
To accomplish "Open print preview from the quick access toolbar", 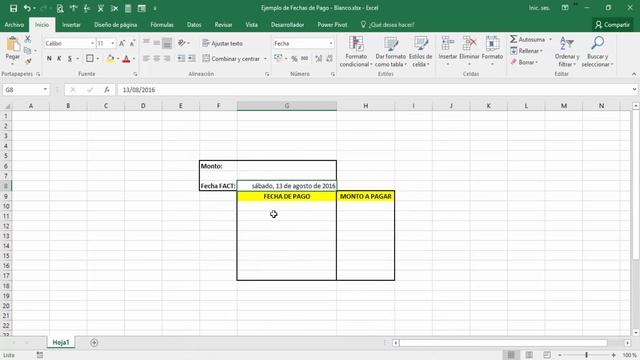I will click(x=60, y=8).
